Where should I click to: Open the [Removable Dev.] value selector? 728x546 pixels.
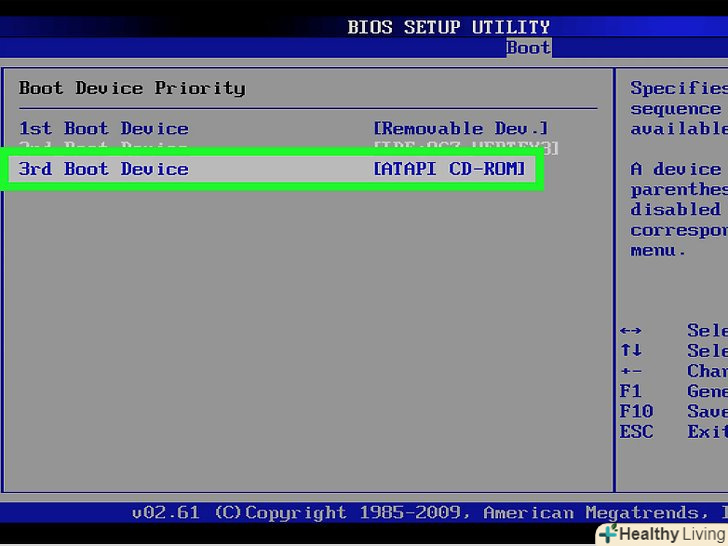click(x=461, y=129)
